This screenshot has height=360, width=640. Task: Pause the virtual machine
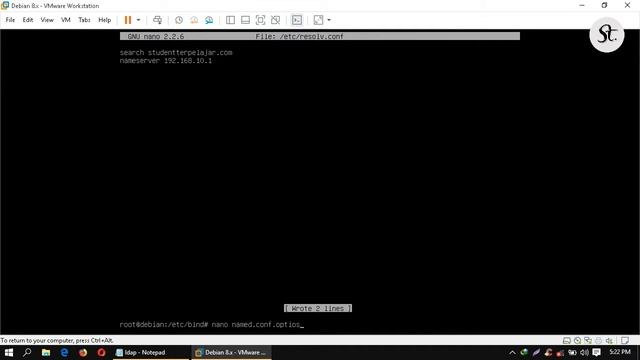pos(128,20)
